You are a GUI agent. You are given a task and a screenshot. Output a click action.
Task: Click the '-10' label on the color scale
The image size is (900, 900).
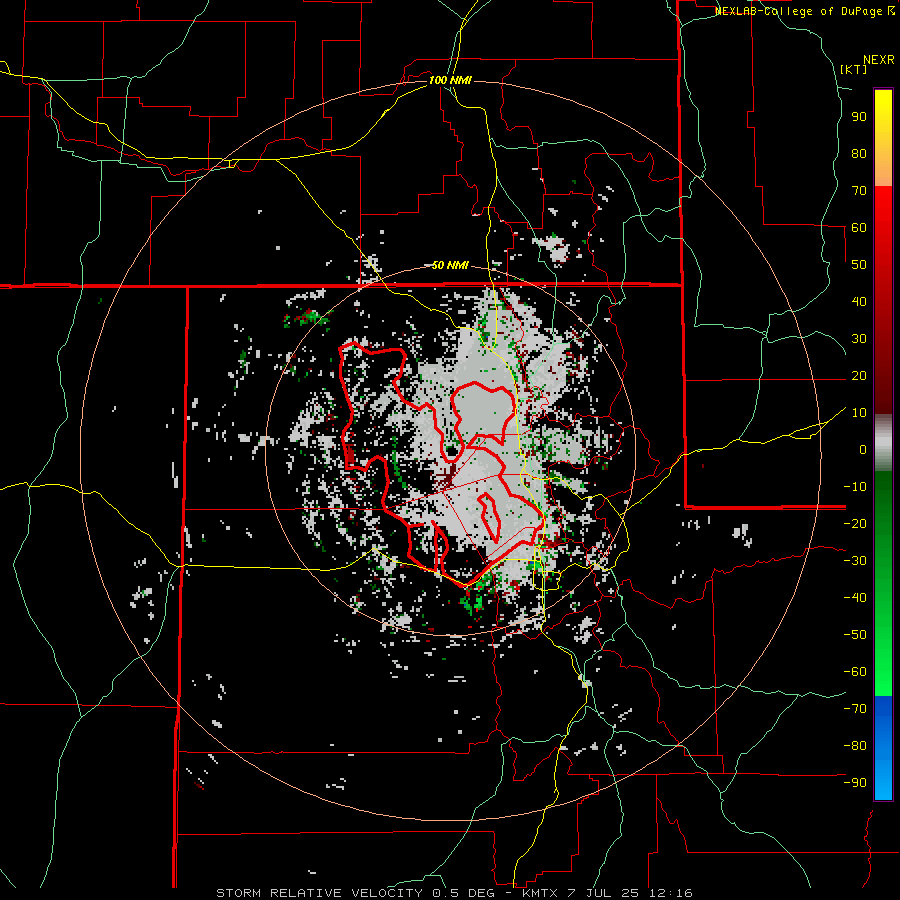click(855, 487)
